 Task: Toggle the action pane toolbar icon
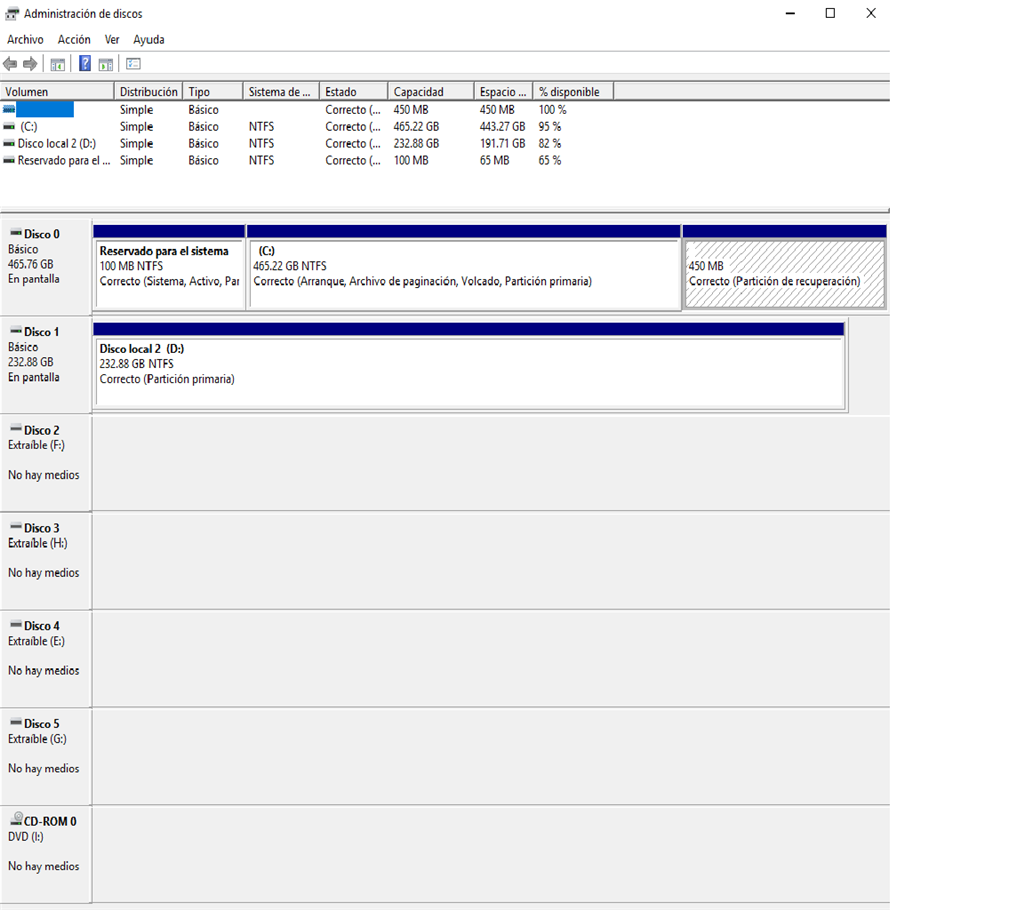click(106, 64)
